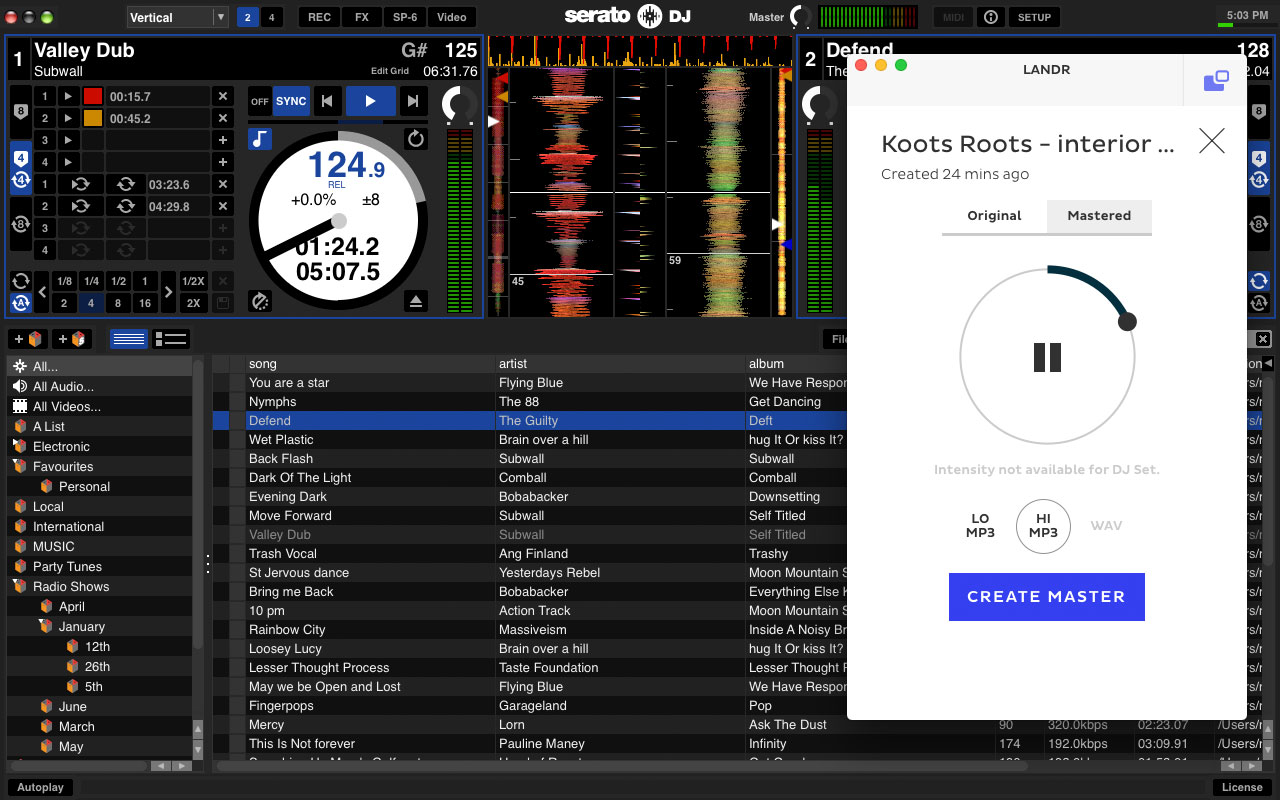Screen dimensions: 1280x800
Task: Switch to the Mastered tab in LANDR
Action: pyautogui.click(x=1099, y=216)
